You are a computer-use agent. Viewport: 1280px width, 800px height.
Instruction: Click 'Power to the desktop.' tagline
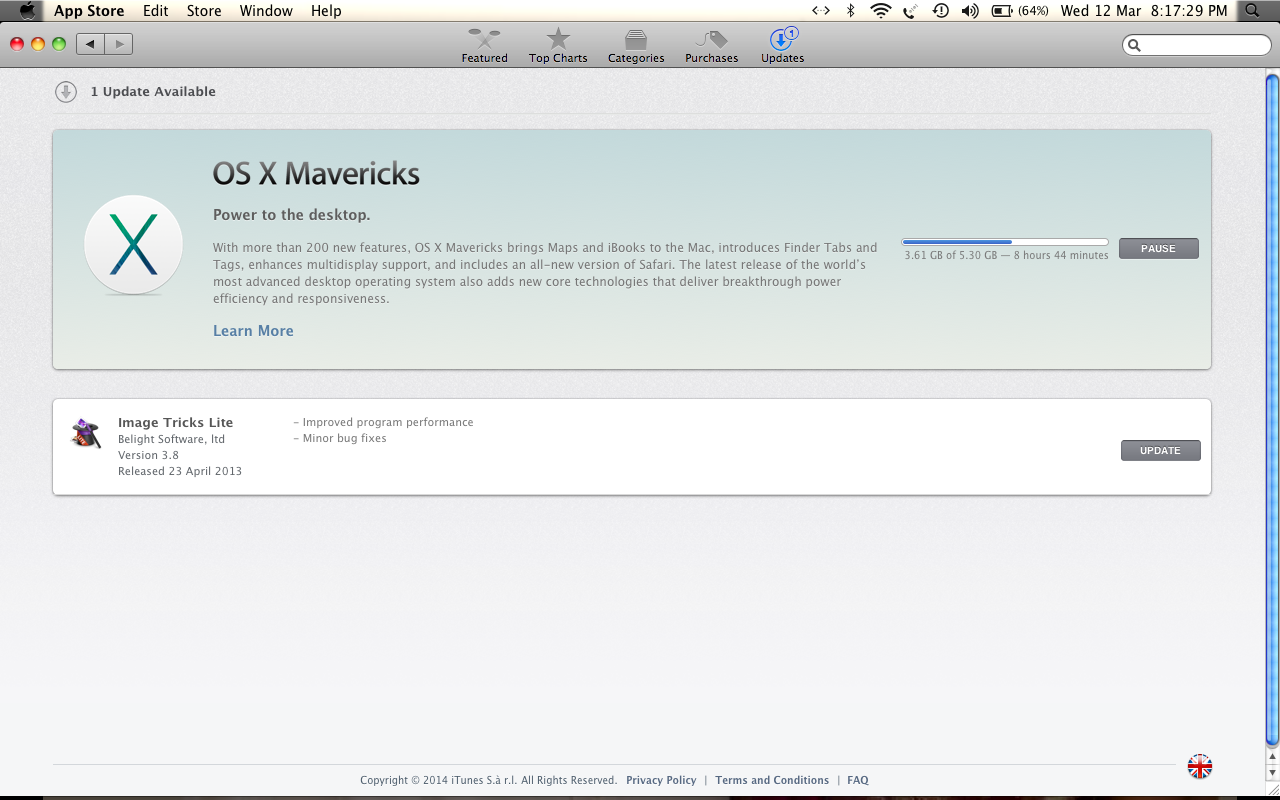(x=291, y=215)
